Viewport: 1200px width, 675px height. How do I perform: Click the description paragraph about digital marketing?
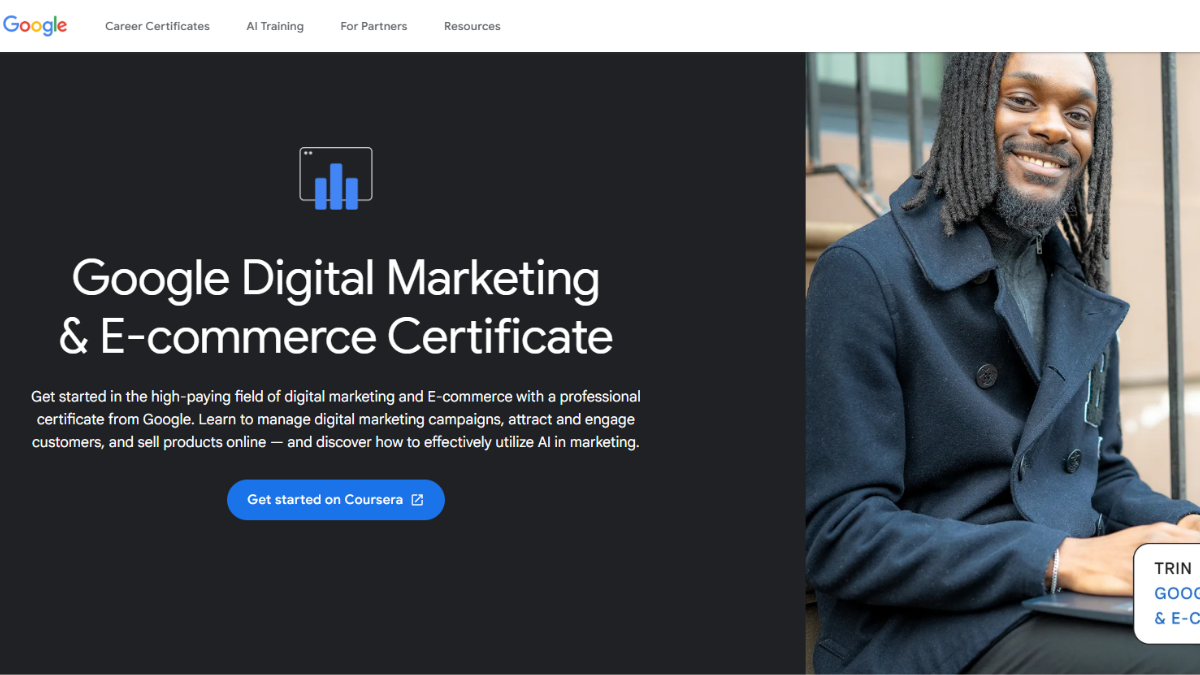(336, 419)
